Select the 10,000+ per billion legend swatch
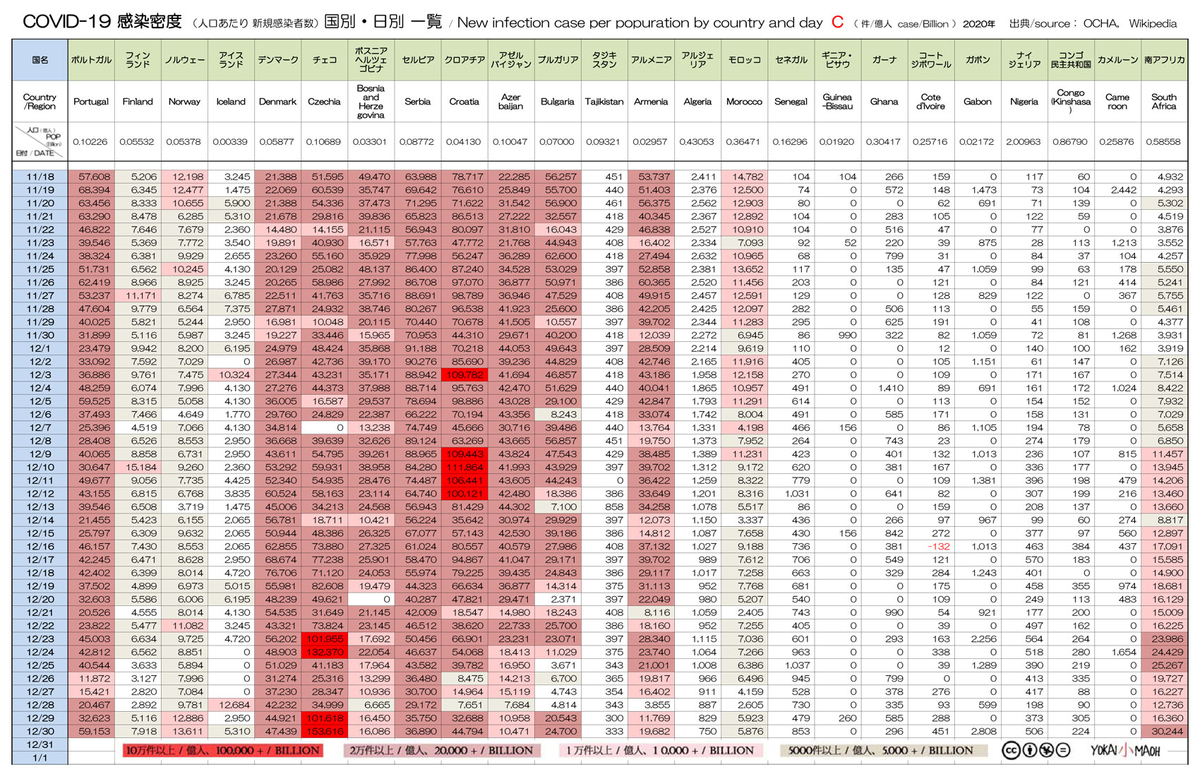The width and height of the screenshot is (1200, 772). point(662,749)
